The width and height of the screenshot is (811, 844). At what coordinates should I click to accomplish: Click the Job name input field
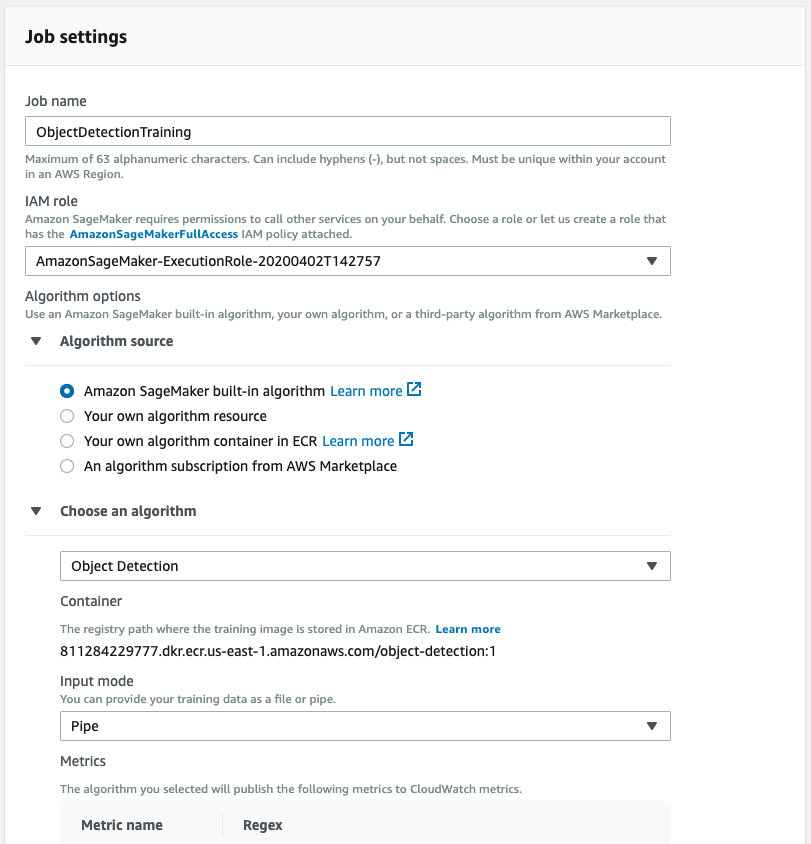(347, 131)
